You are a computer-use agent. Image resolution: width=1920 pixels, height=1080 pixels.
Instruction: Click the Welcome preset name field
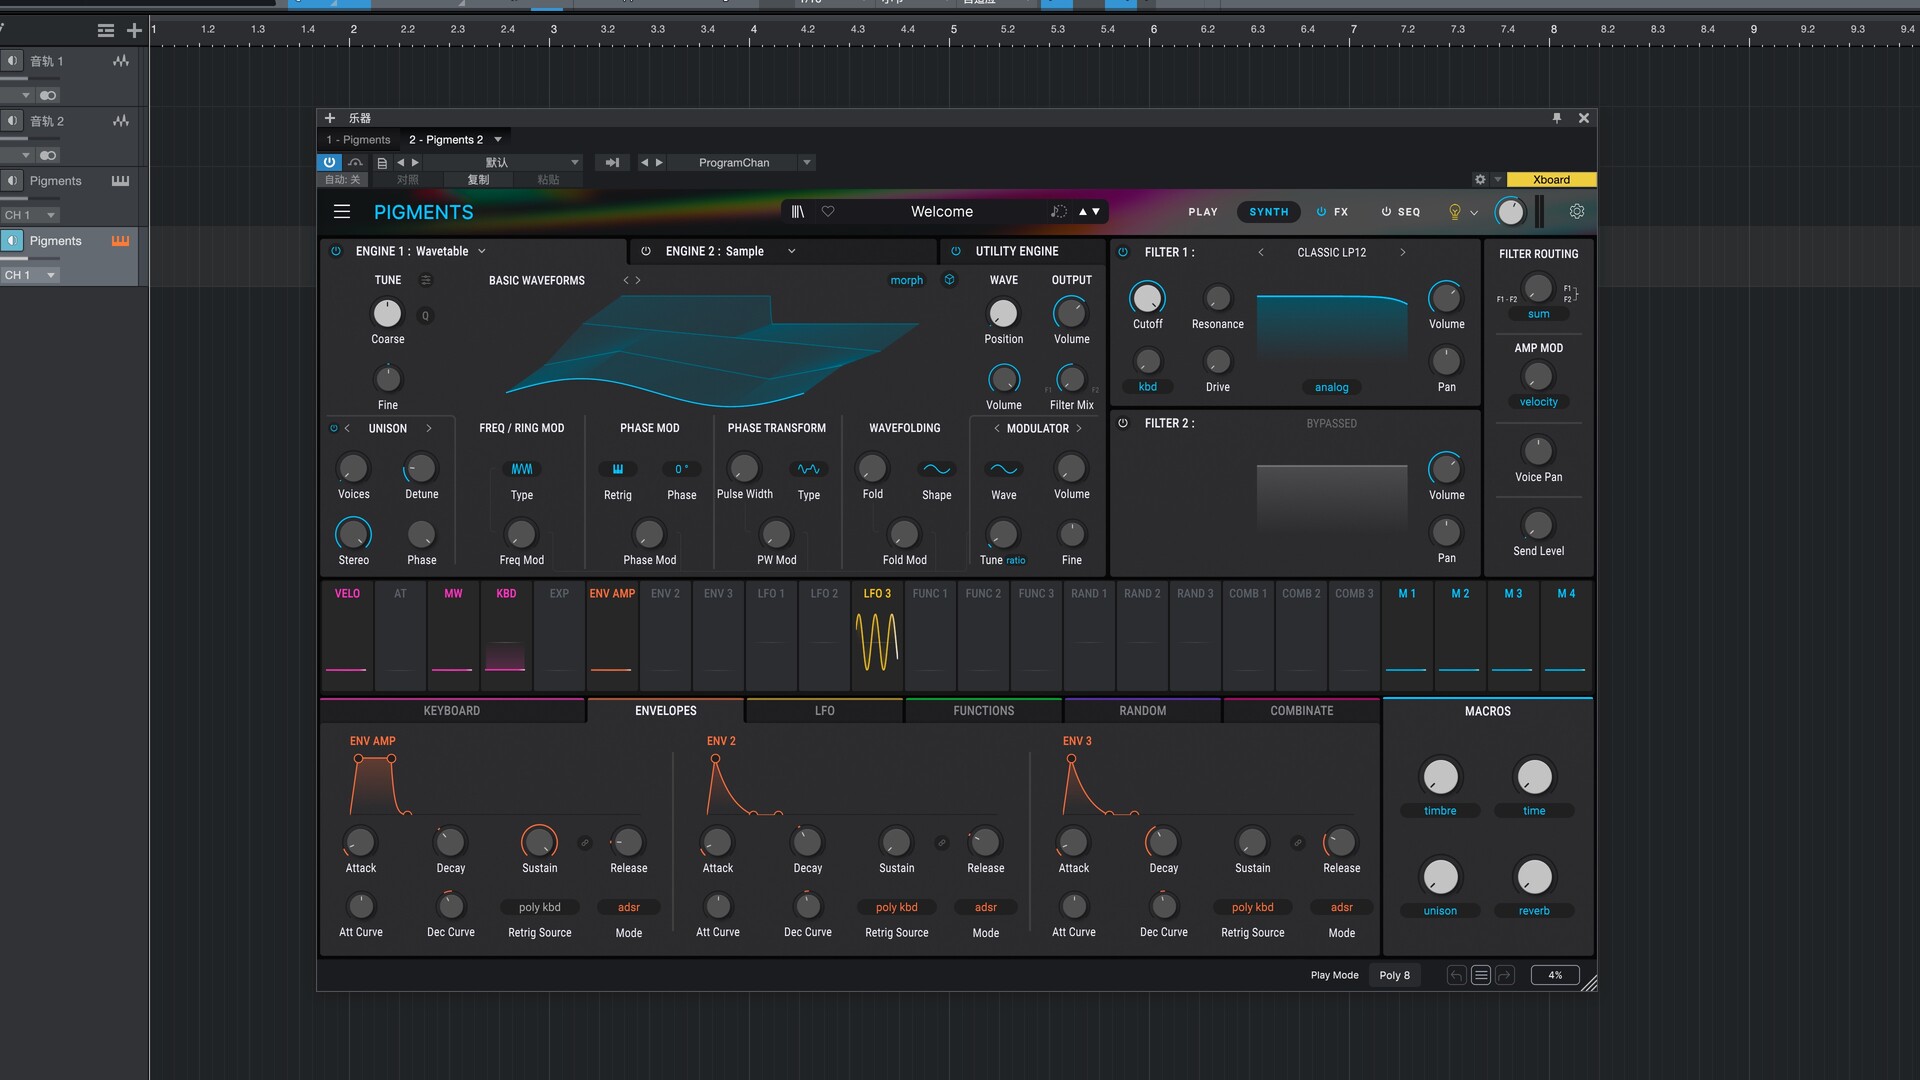[941, 211]
